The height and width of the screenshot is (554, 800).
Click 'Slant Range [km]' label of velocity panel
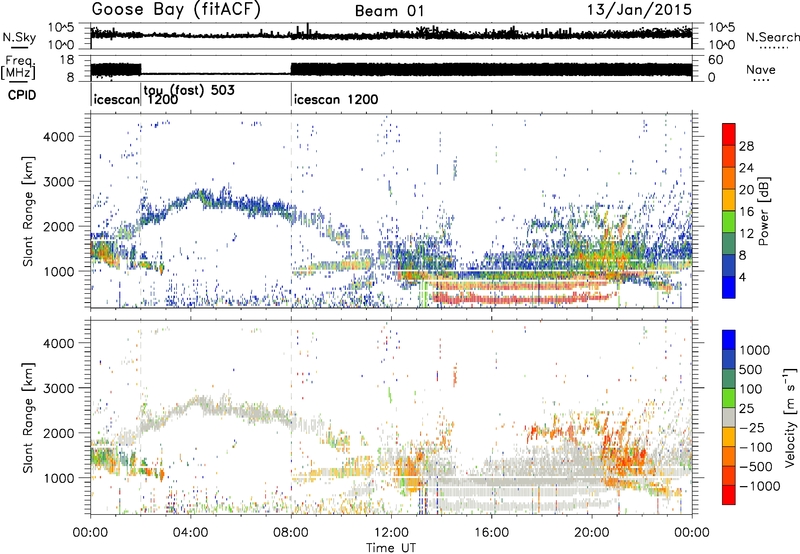point(28,417)
